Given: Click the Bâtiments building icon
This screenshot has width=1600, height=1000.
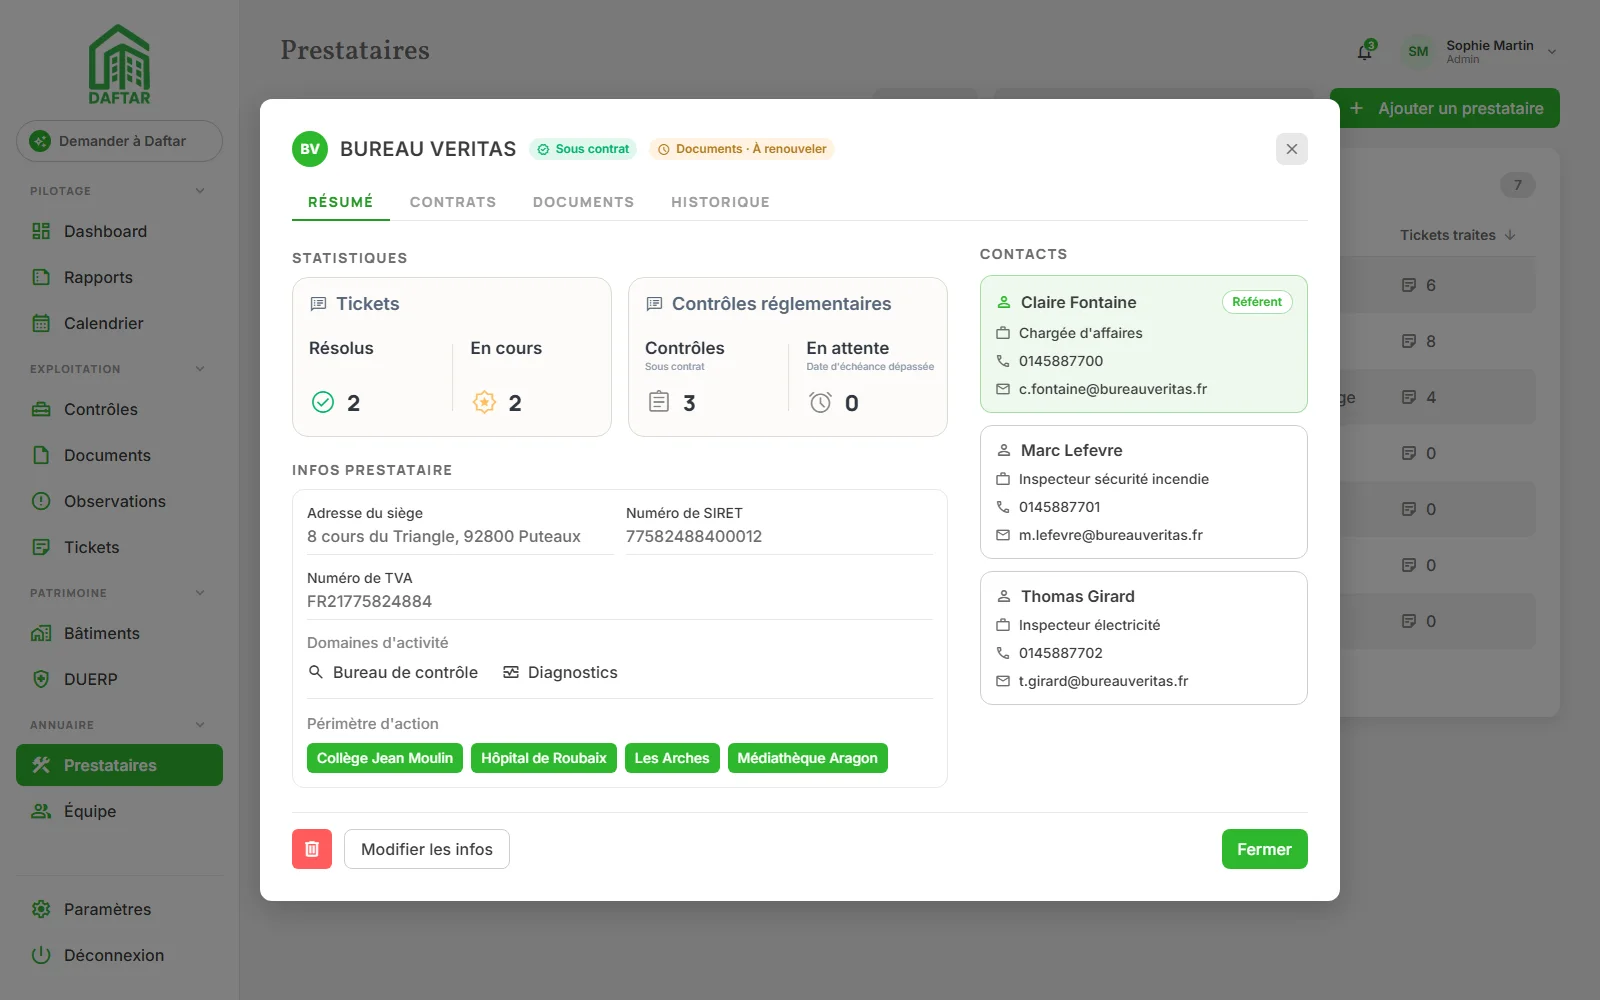Looking at the screenshot, I should (x=41, y=633).
